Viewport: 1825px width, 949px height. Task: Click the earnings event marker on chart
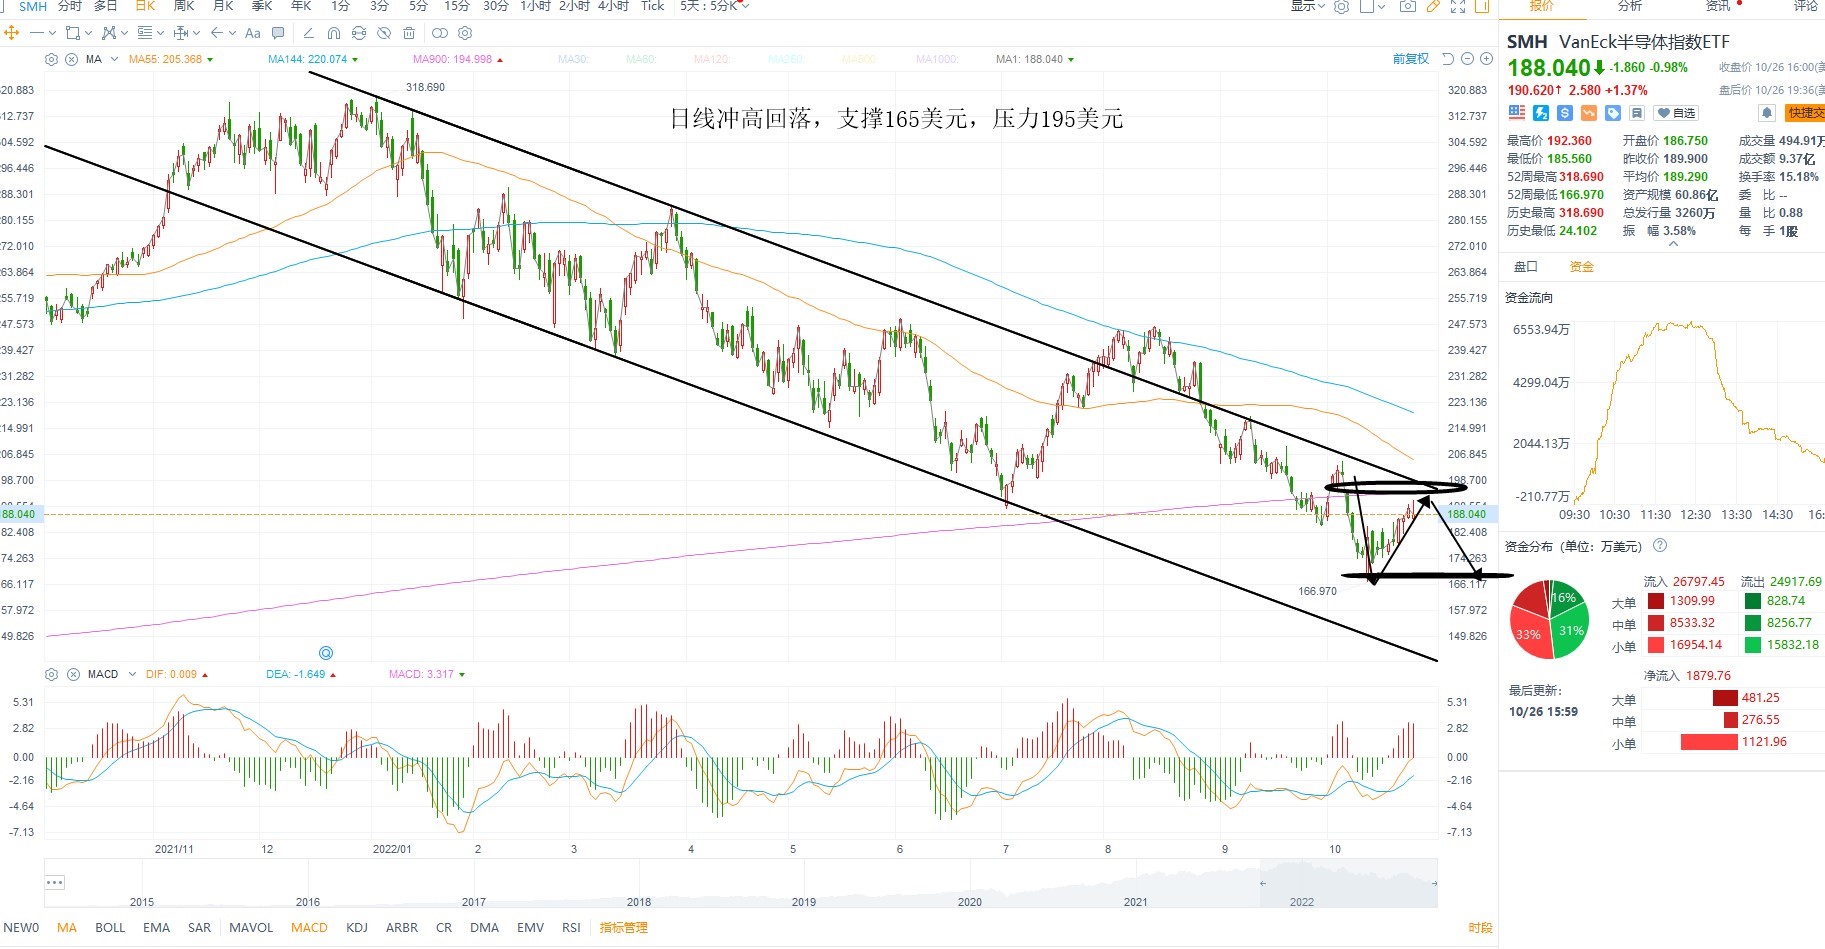coord(325,652)
